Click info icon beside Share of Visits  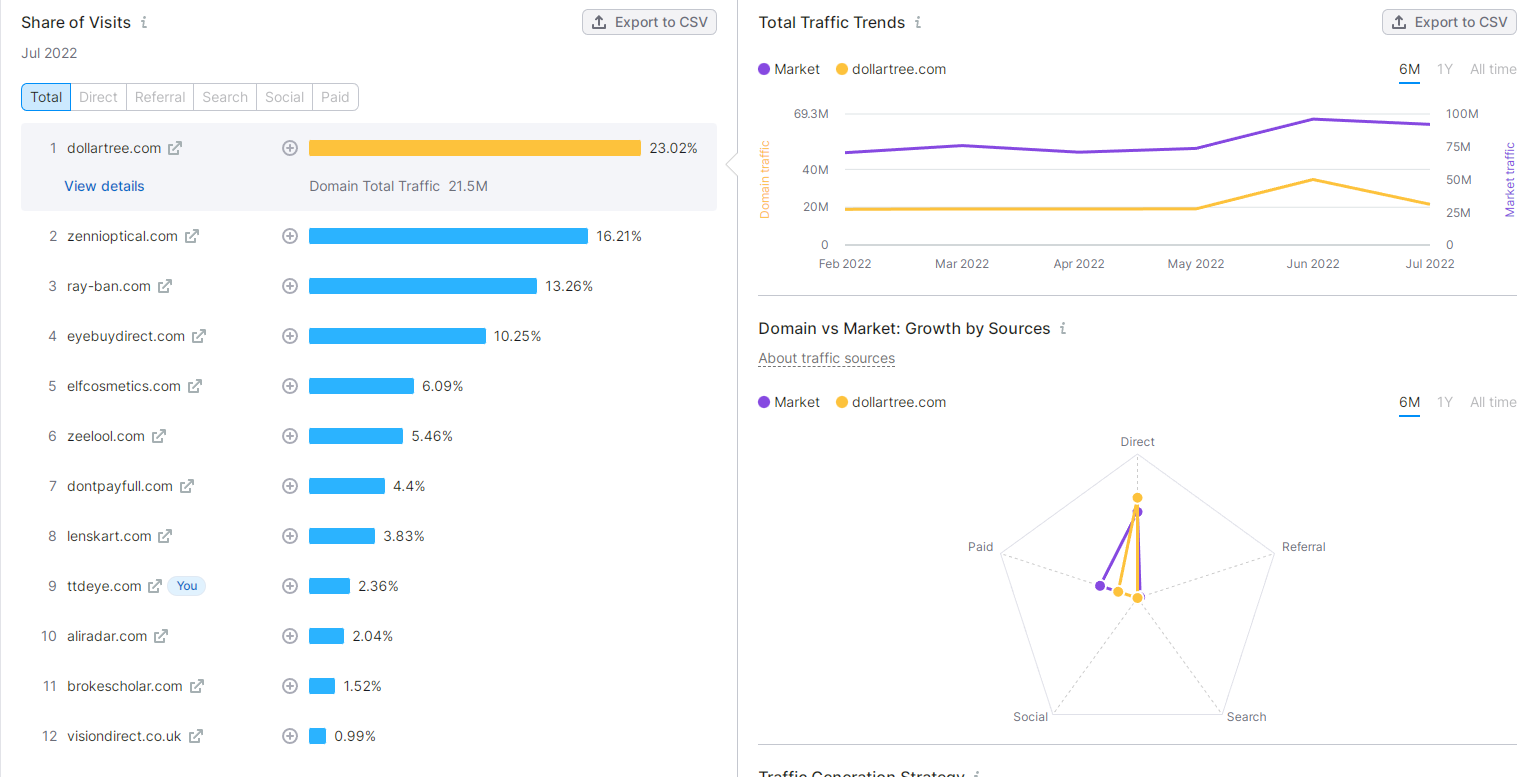144,22
